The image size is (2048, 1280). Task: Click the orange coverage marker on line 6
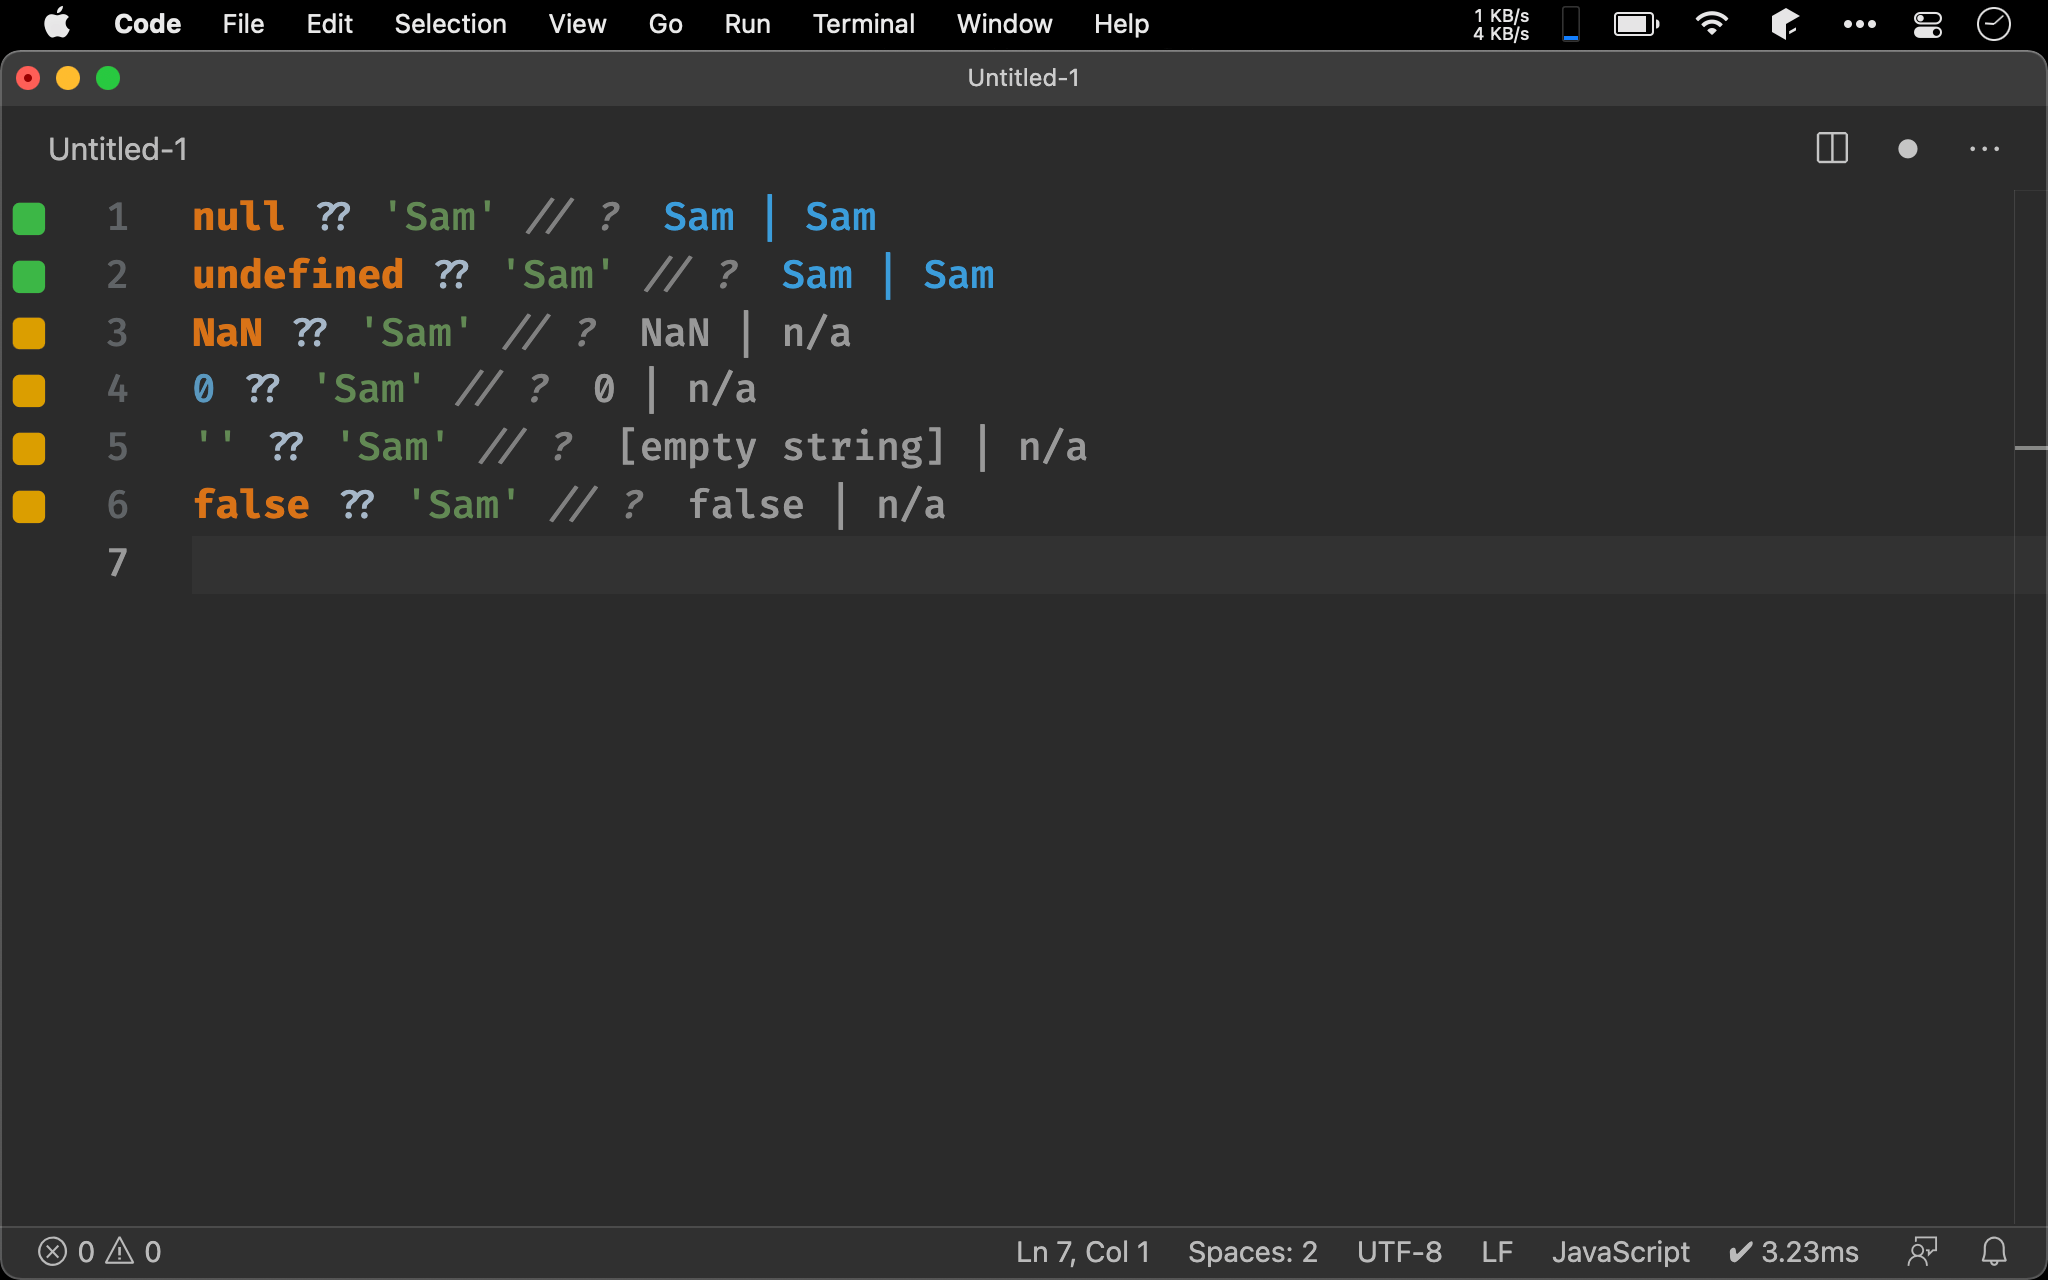pyautogui.click(x=29, y=506)
